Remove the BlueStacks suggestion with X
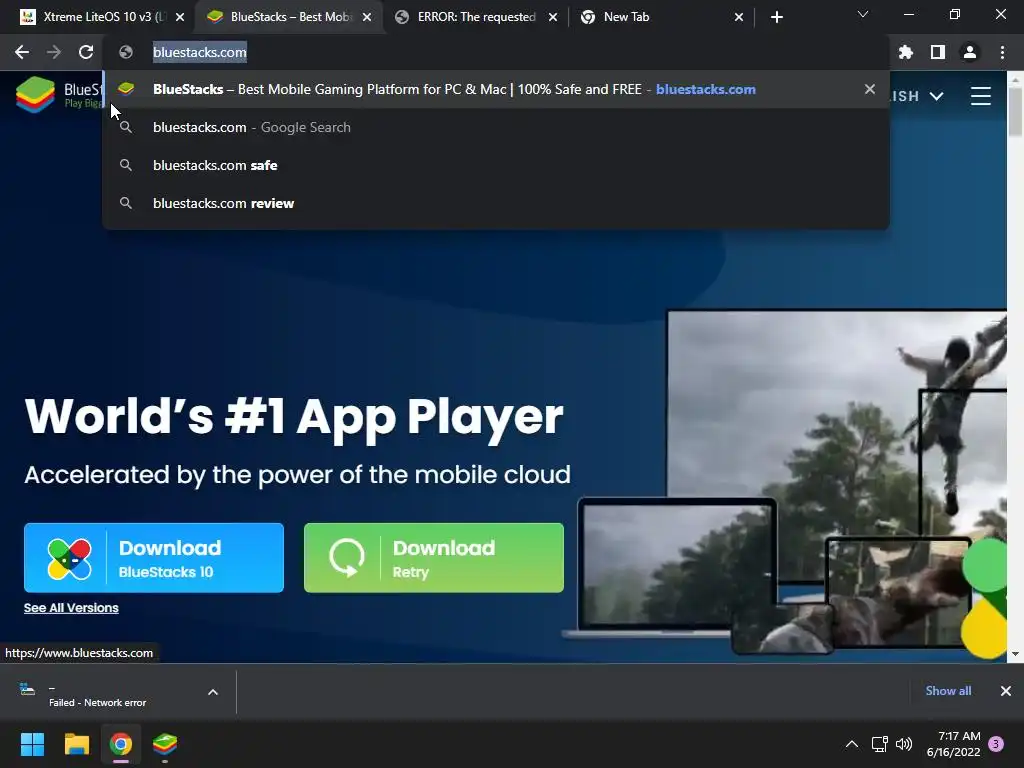The width and height of the screenshot is (1024, 768). click(869, 89)
